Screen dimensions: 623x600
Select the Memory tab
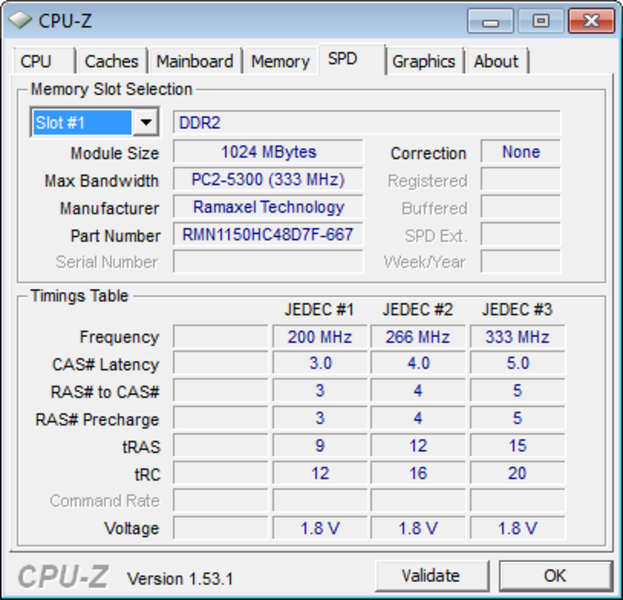(x=281, y=61)
